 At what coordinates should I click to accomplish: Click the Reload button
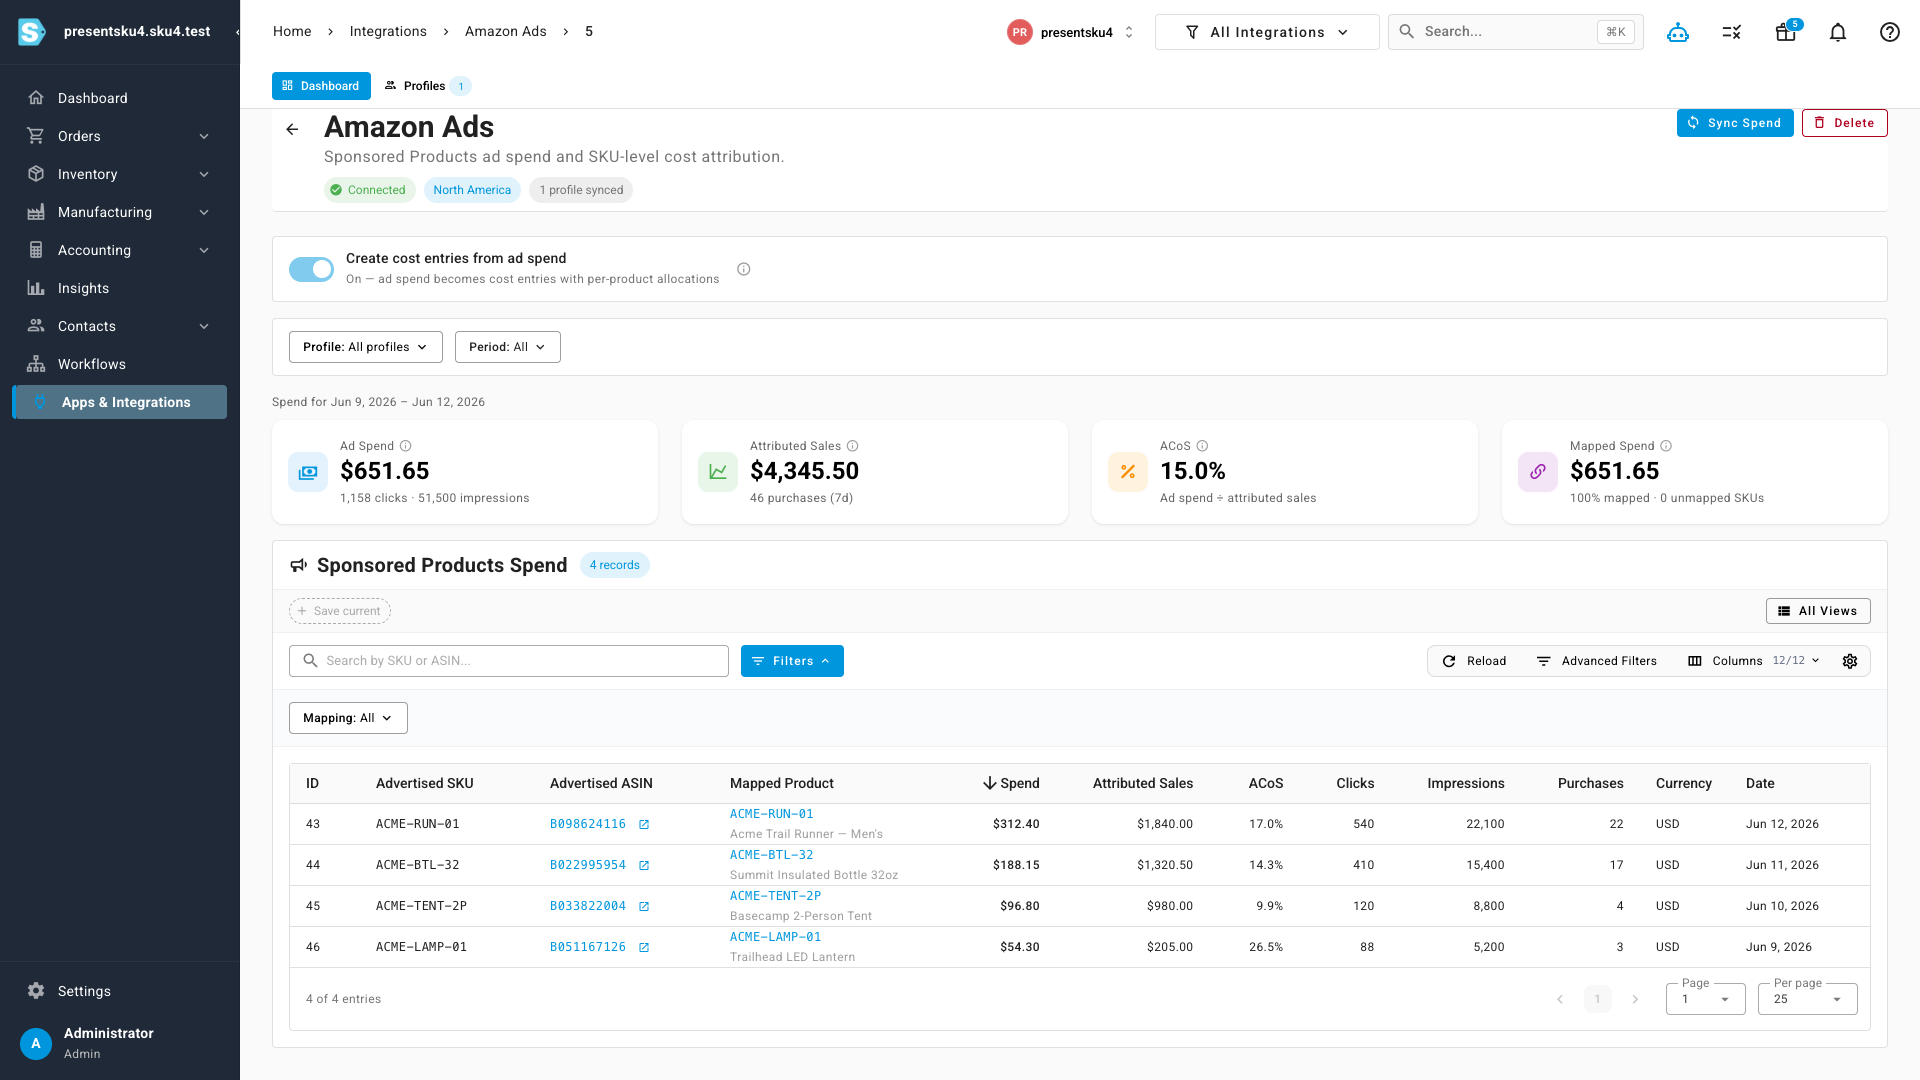(x=1474, y=661)
